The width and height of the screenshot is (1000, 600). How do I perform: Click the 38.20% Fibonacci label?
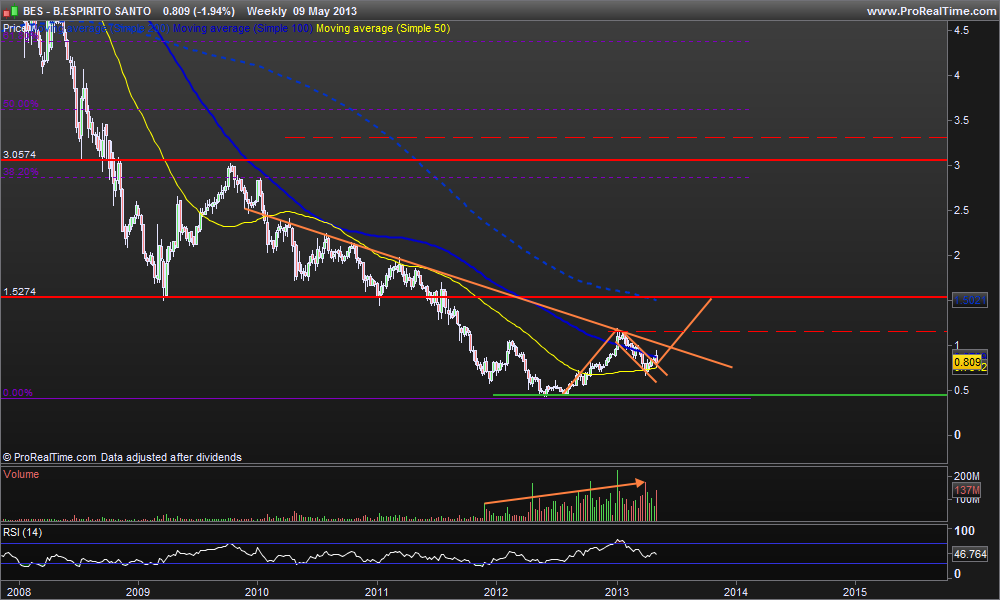click(20, 172)
